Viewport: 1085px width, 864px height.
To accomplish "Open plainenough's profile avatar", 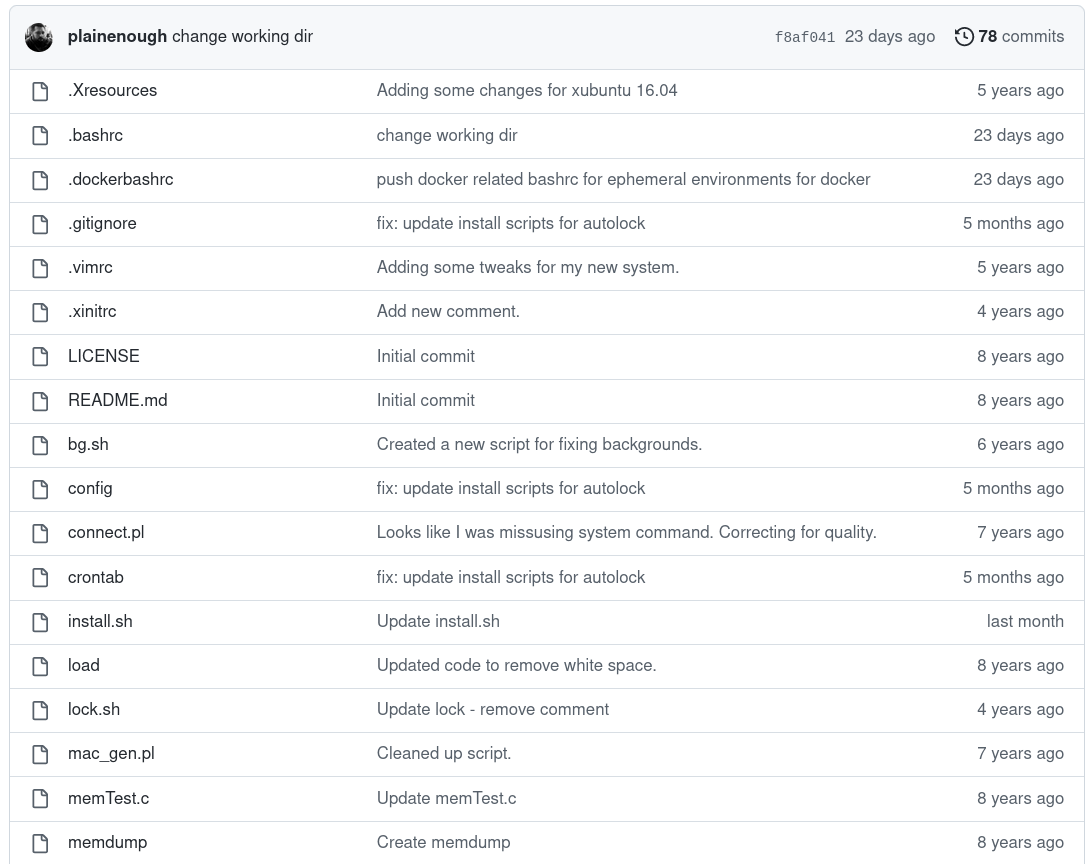I will point(39,36).
